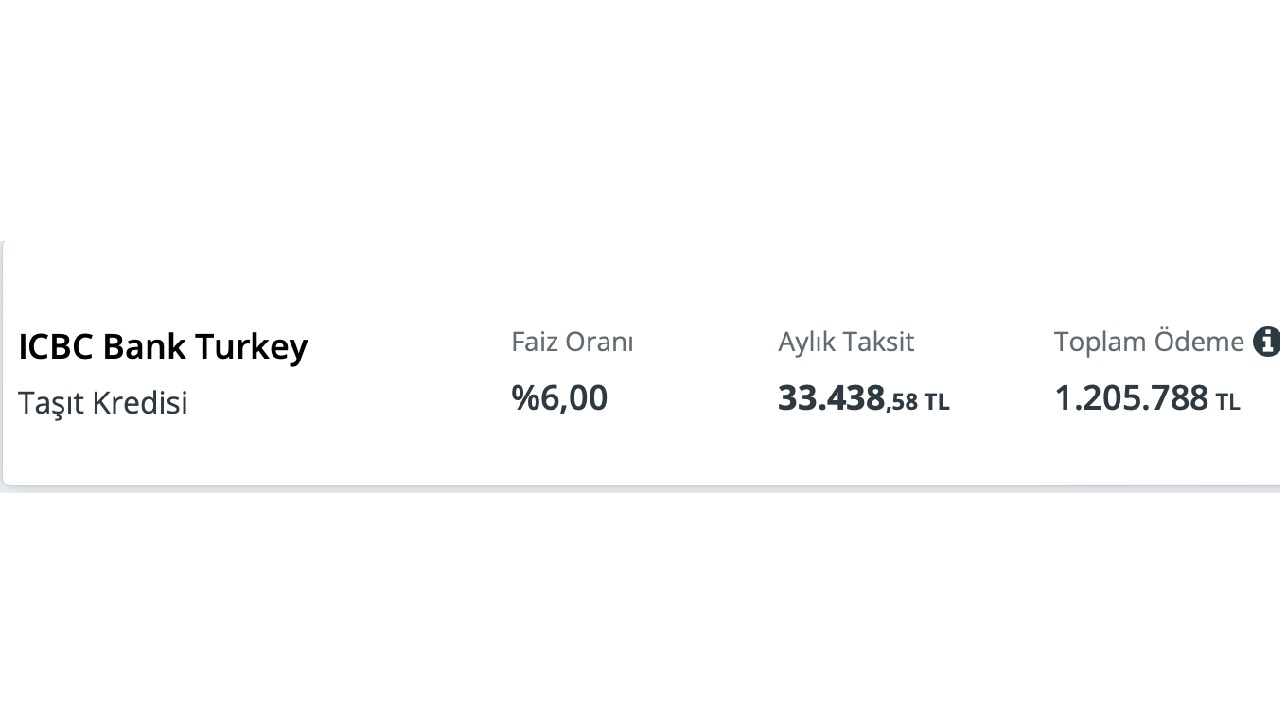Click the word ICBC in the bank title
1280x720 pixels.
tap(56, 347)
